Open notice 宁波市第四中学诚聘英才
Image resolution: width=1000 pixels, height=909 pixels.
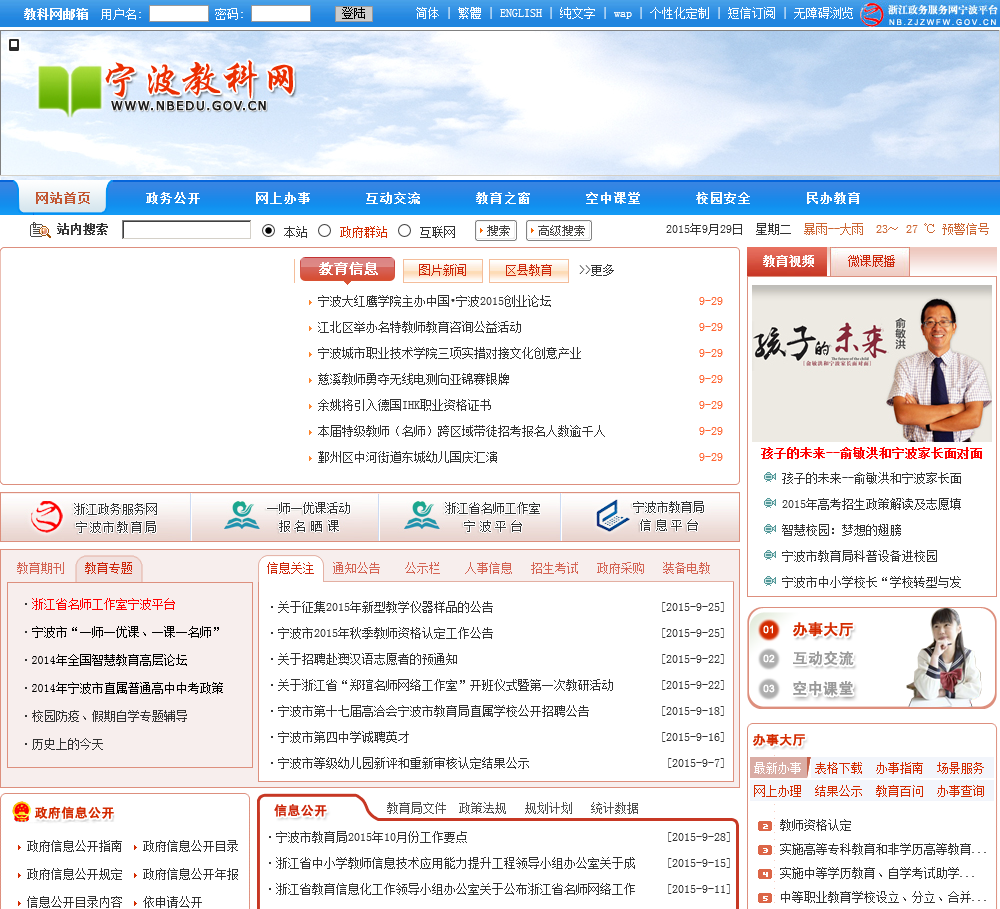[x=343, y=737]
